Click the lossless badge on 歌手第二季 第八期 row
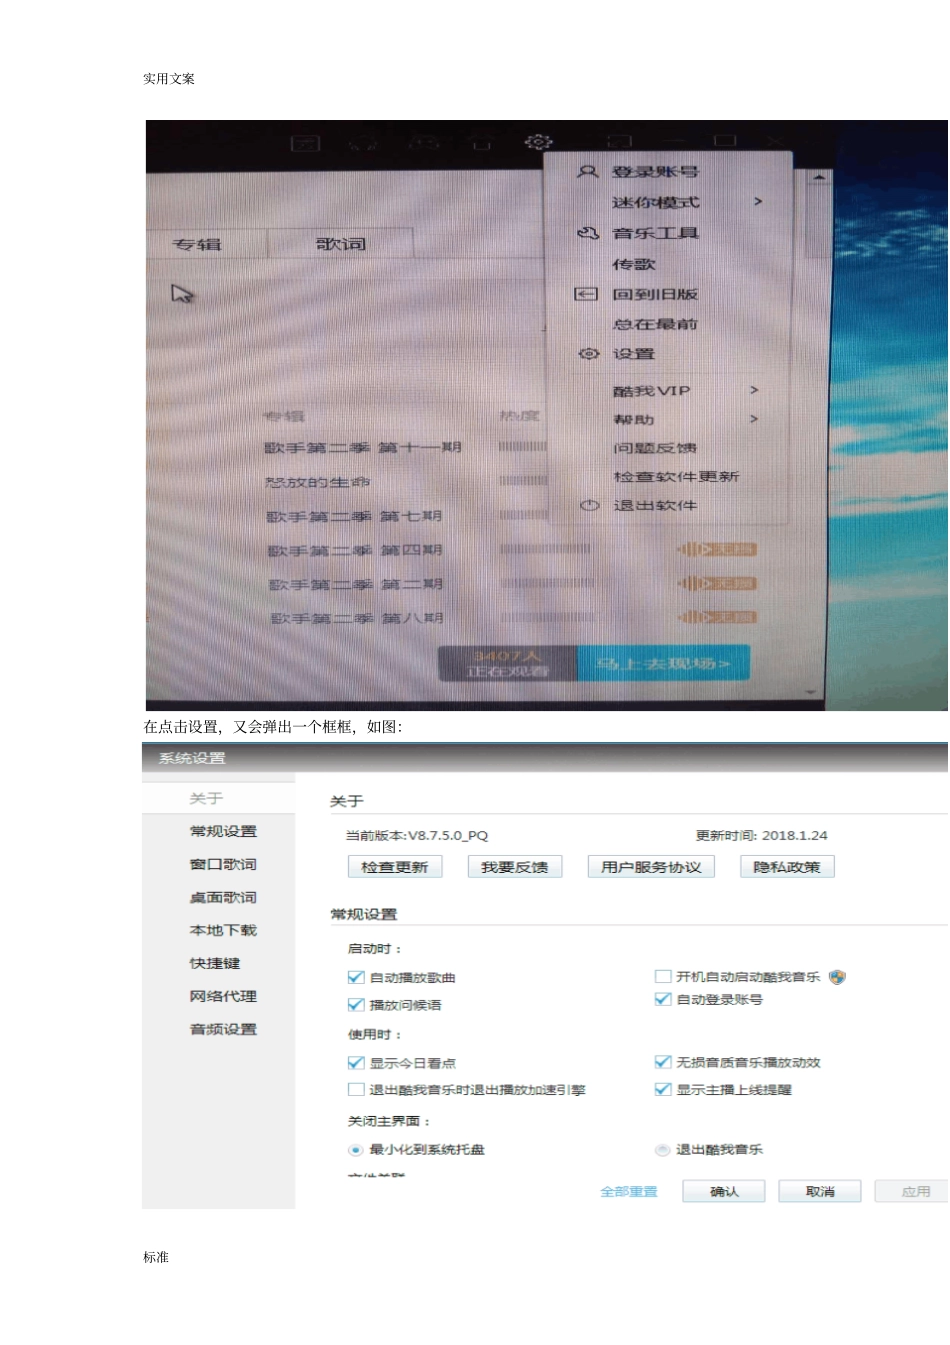950x1345 pixels. tap(718, 617)
